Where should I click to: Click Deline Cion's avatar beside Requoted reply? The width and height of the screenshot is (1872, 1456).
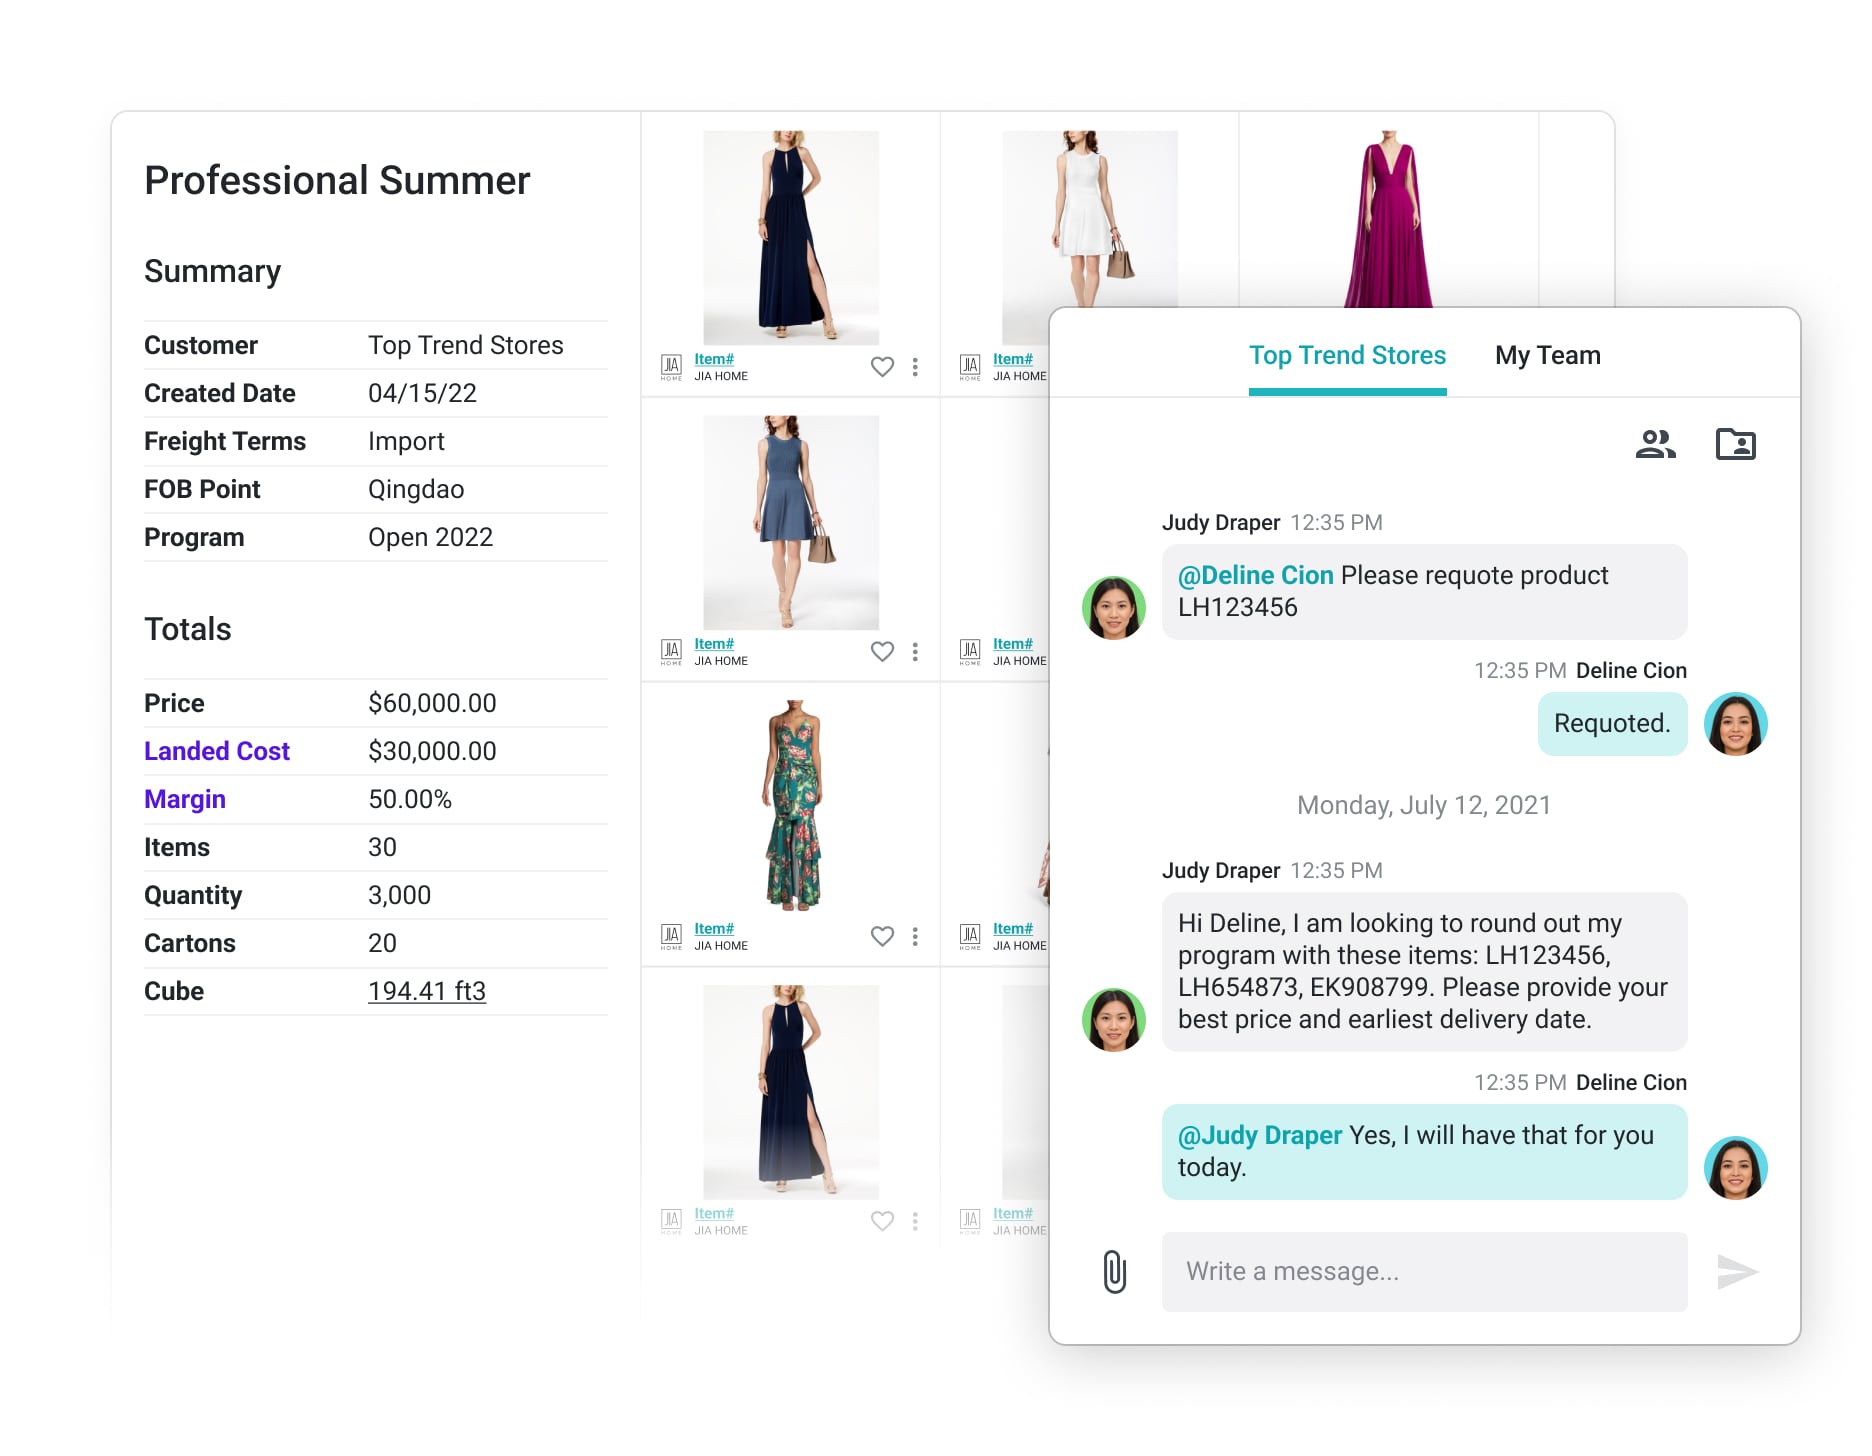click(1735, 724)
